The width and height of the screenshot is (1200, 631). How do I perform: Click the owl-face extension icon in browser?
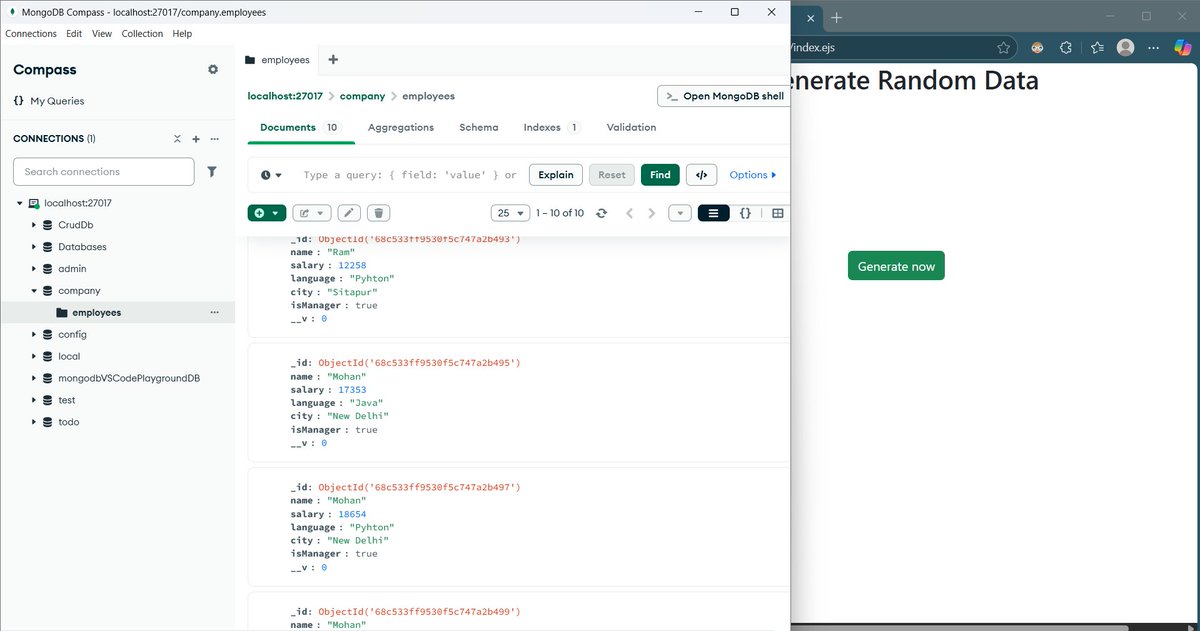tap(1038, 47)
